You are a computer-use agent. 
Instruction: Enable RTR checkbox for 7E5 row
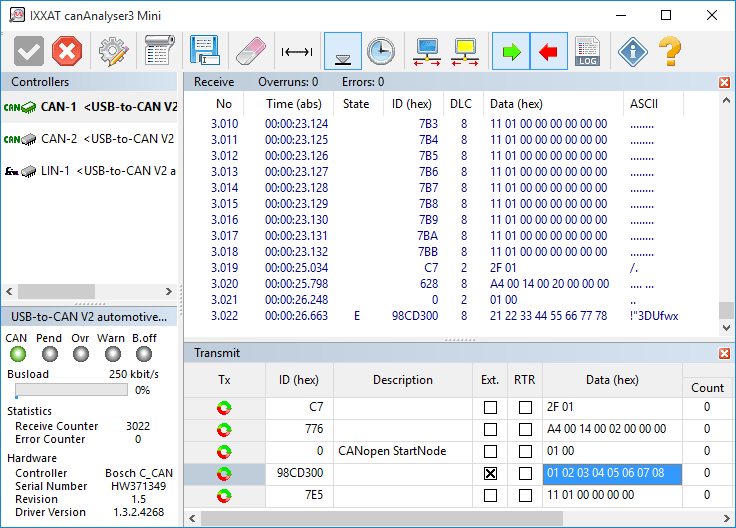pos(525,495)
